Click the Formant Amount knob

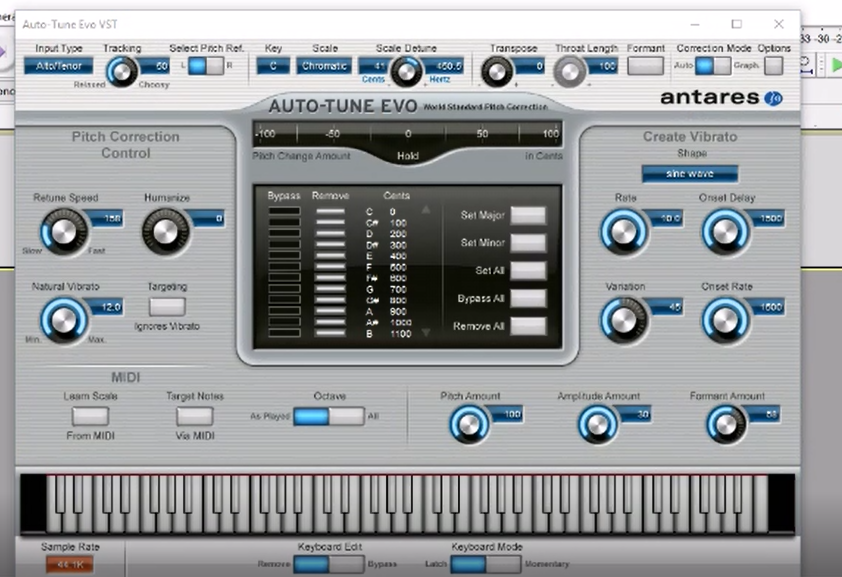point(726,425)
